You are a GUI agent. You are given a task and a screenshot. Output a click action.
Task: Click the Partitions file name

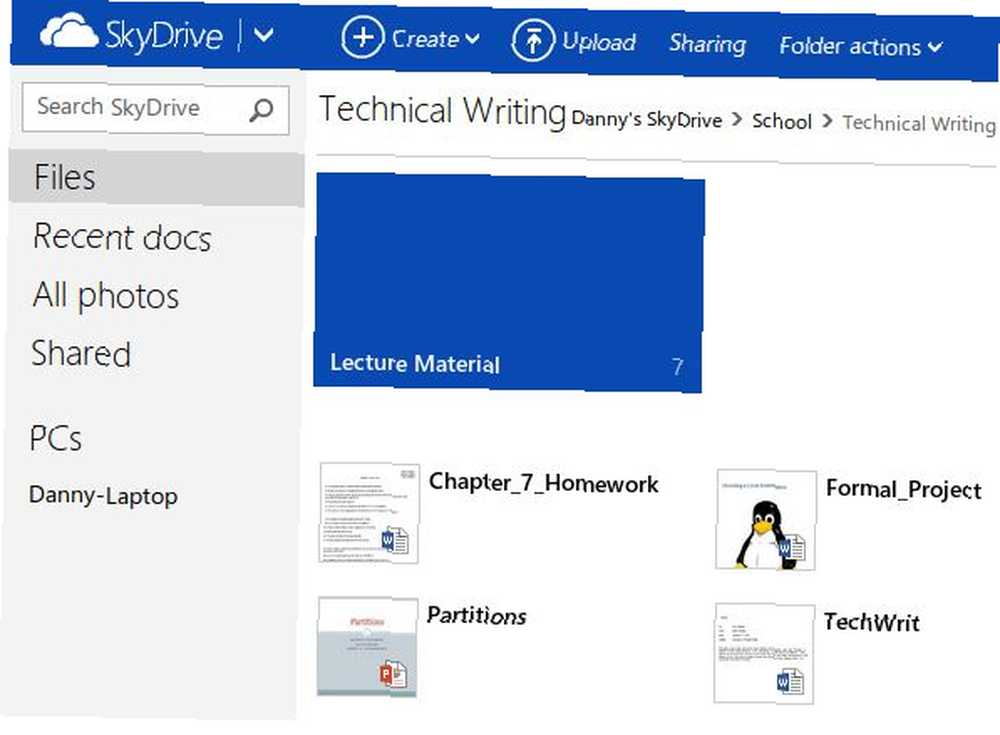[476, 616]
